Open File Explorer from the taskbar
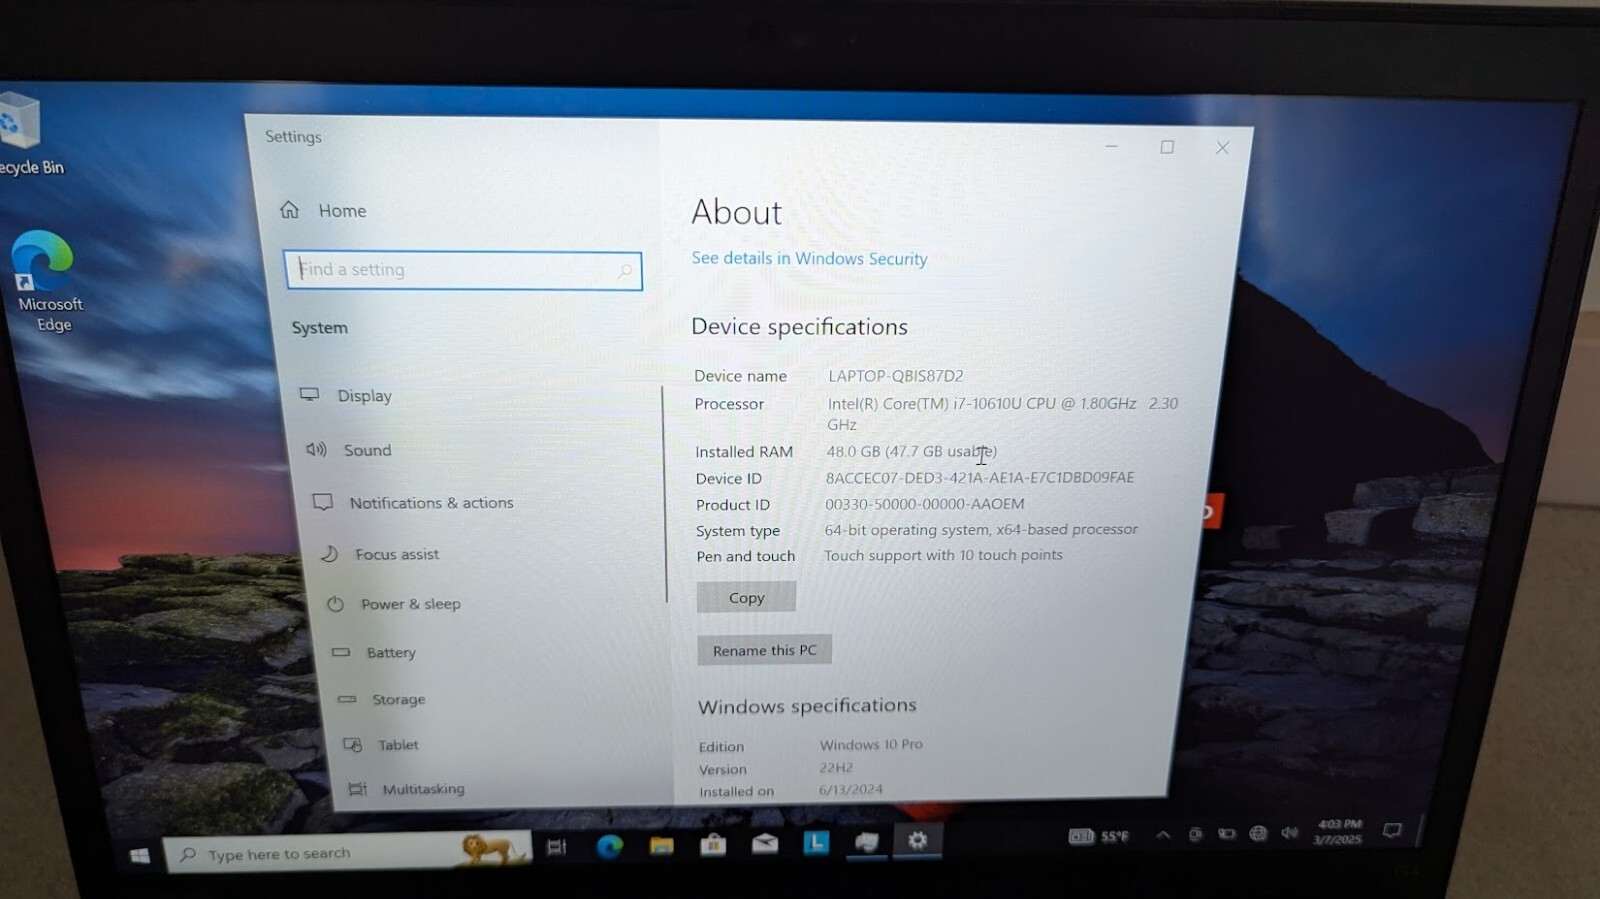Viewport: 1600px width, 899px height. coord(661,846)
